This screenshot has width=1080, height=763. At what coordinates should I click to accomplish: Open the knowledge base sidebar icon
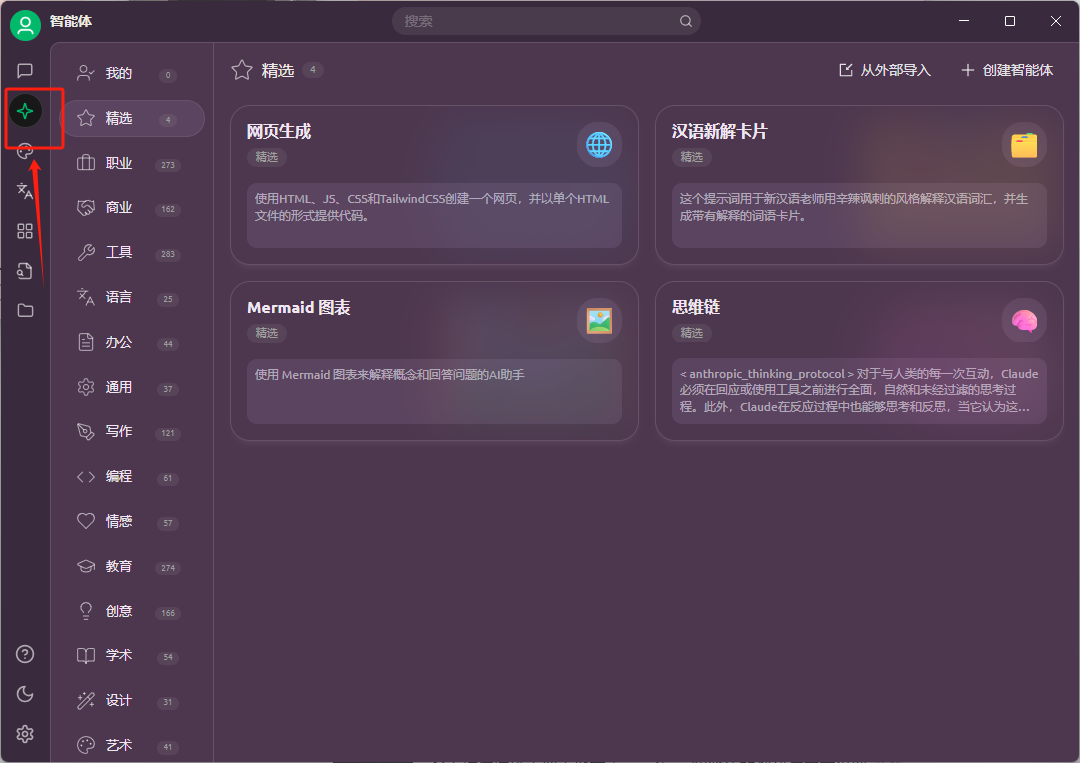click(25, 271)
